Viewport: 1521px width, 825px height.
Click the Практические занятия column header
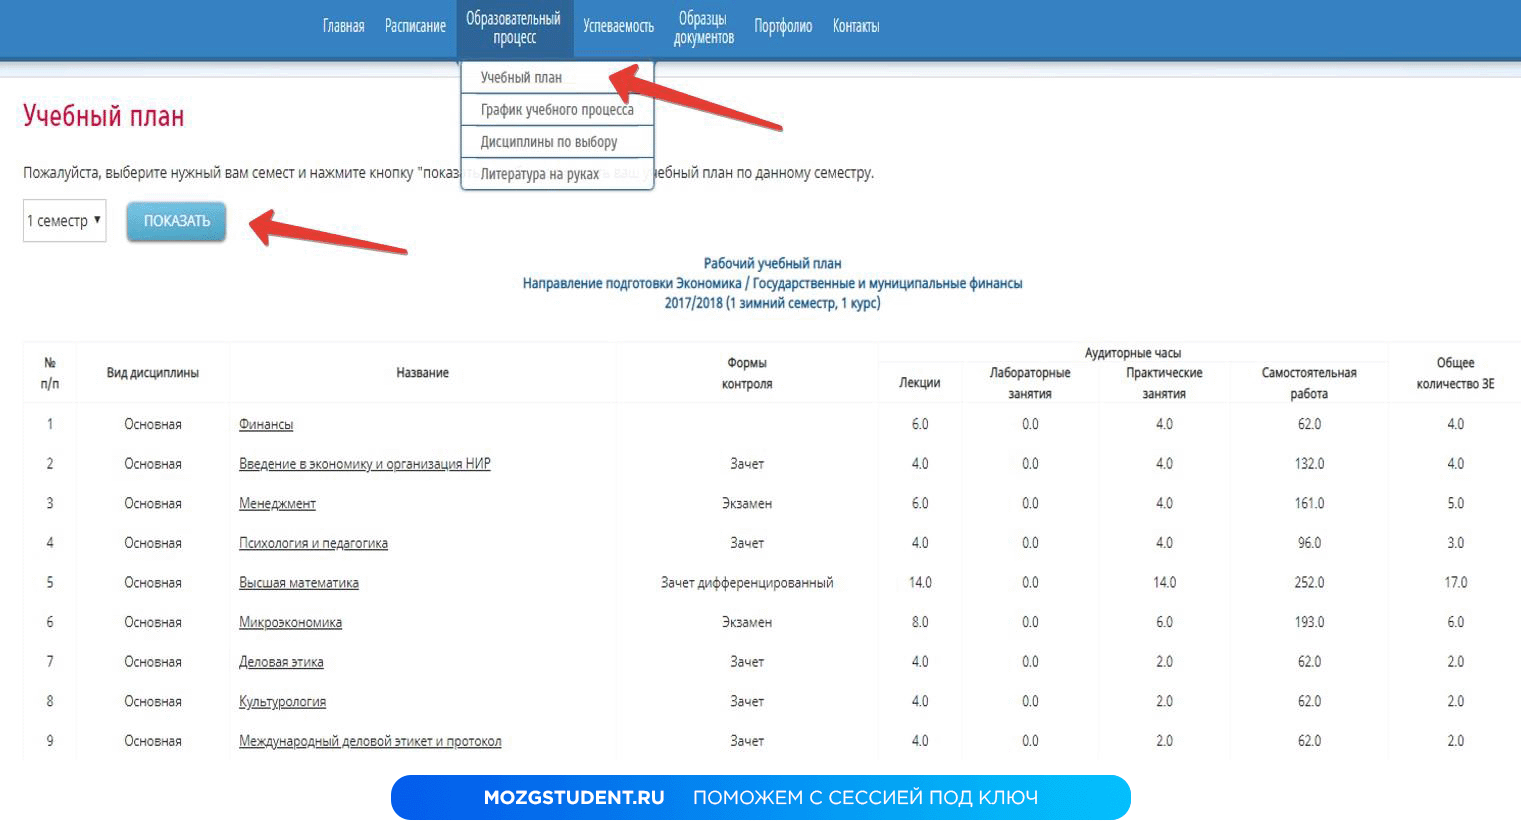[x=1164, y=383]
